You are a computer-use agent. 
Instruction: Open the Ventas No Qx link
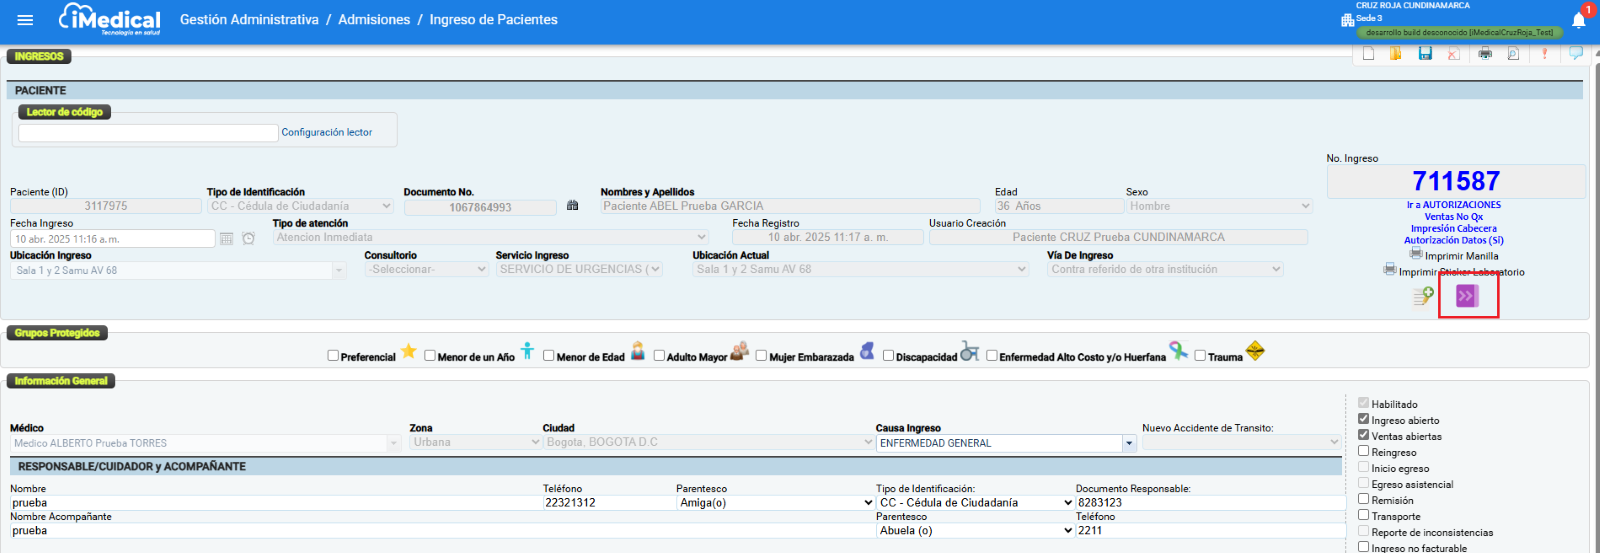(x=1454, y=217)
